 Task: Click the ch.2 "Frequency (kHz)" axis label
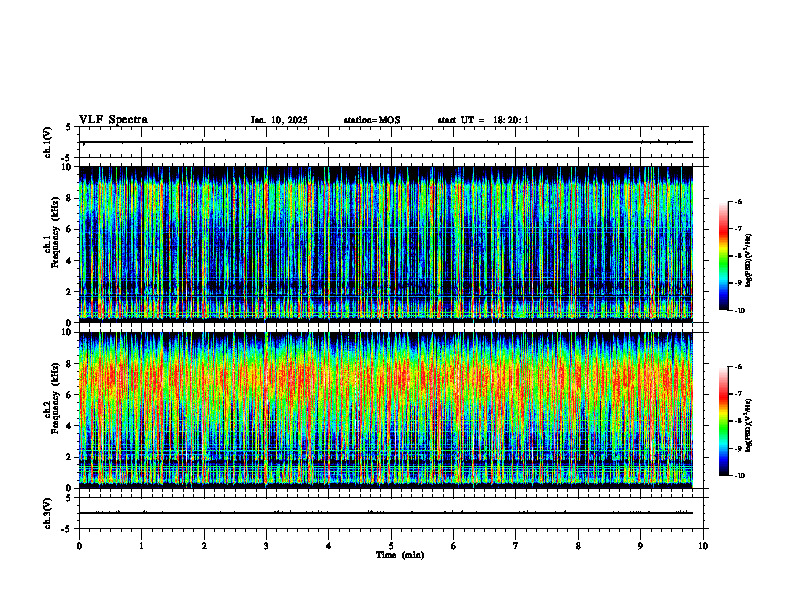(x=56, y=398)
